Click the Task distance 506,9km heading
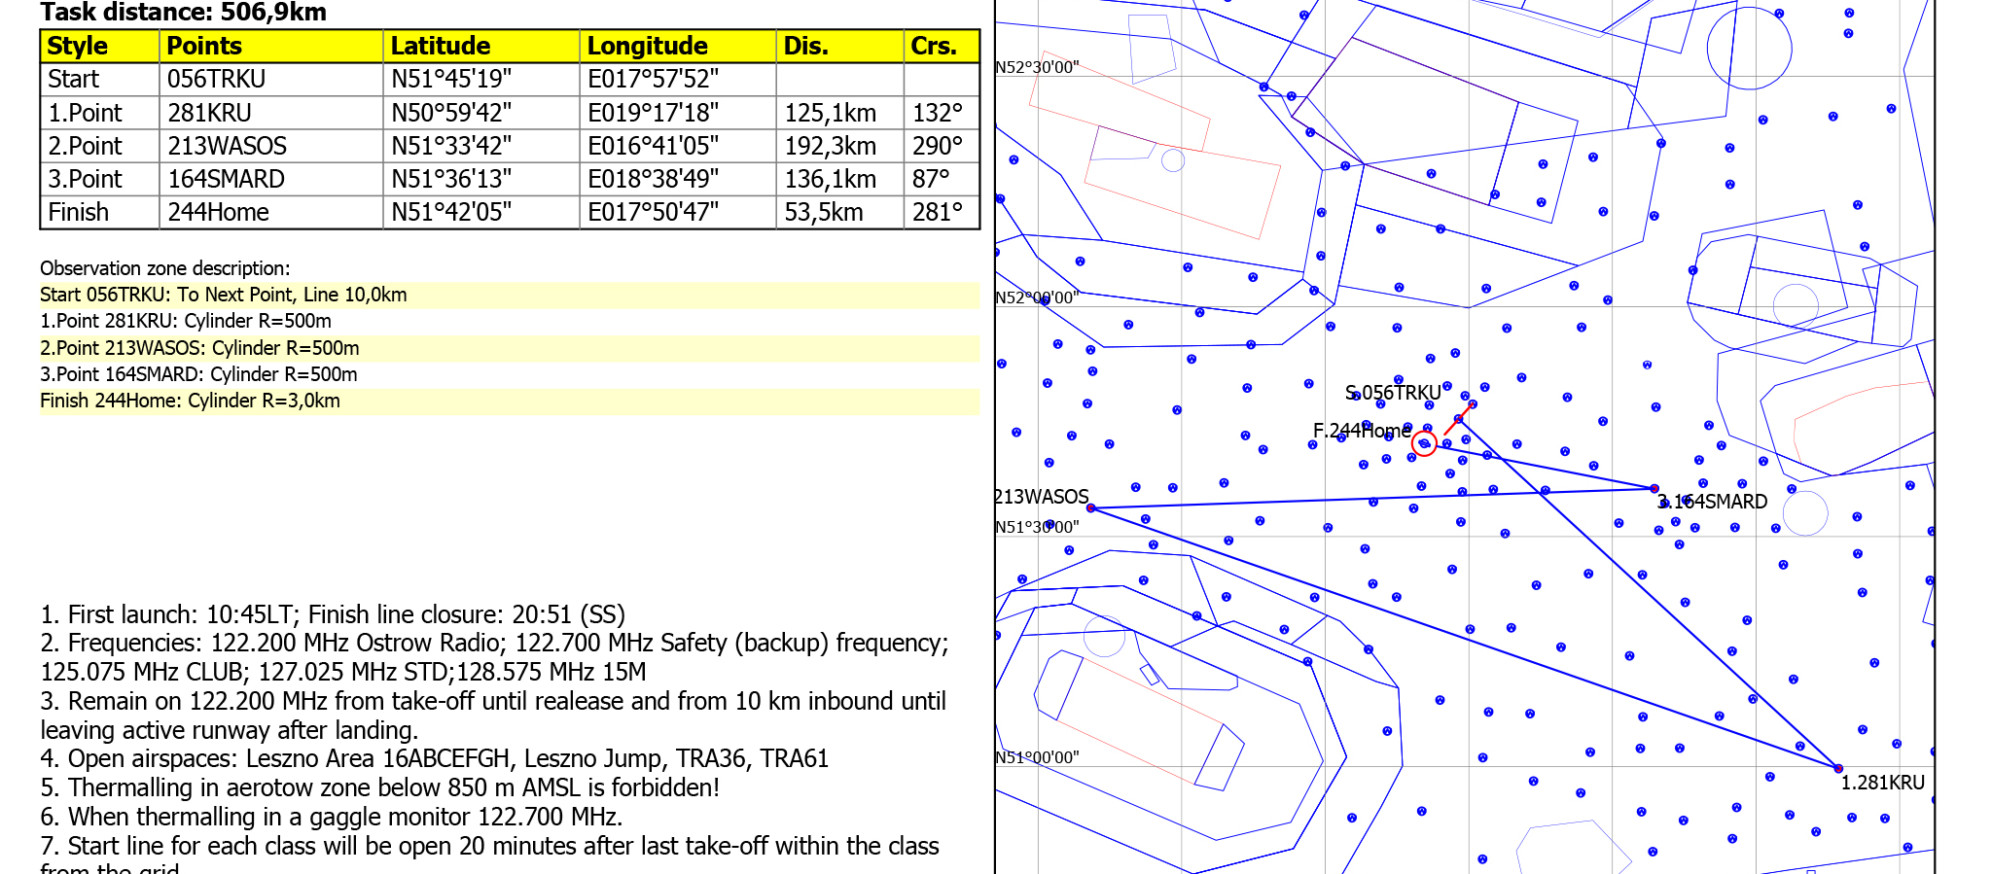The image size is (1992, 874). point(183,13)
